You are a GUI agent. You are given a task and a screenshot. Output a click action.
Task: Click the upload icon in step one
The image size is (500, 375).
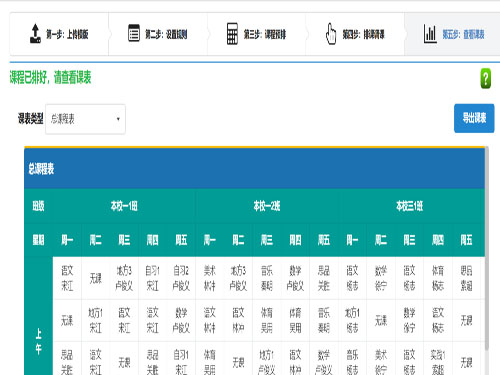click(35, 34)
